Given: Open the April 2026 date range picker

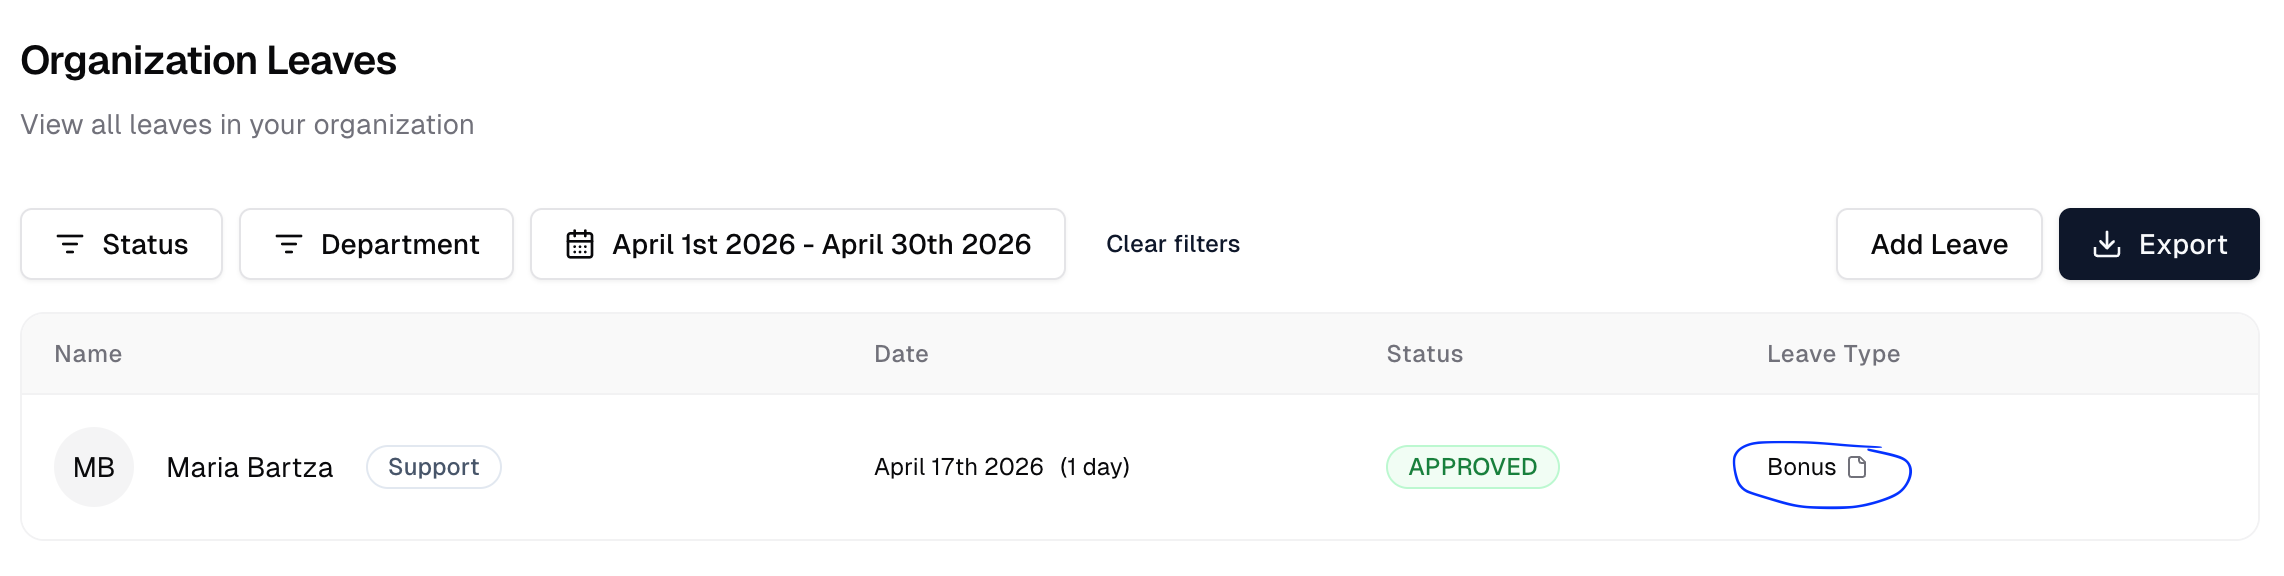Looking at the screenshot, I should click(x=798, y=244).
